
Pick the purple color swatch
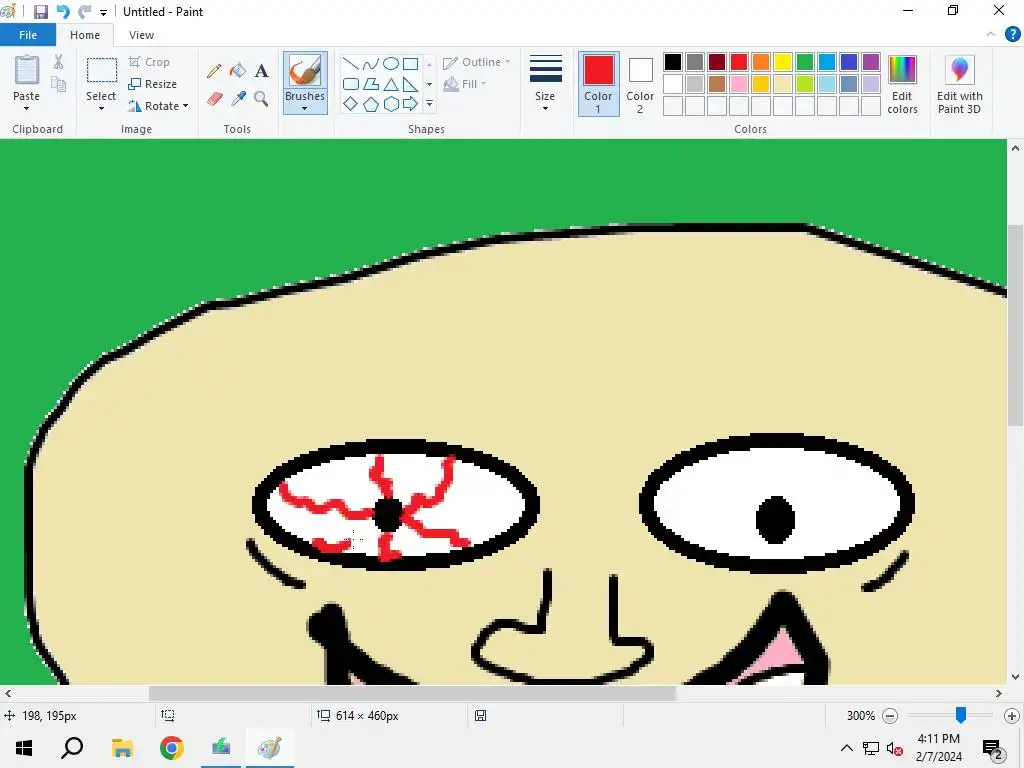click(871, 62)
